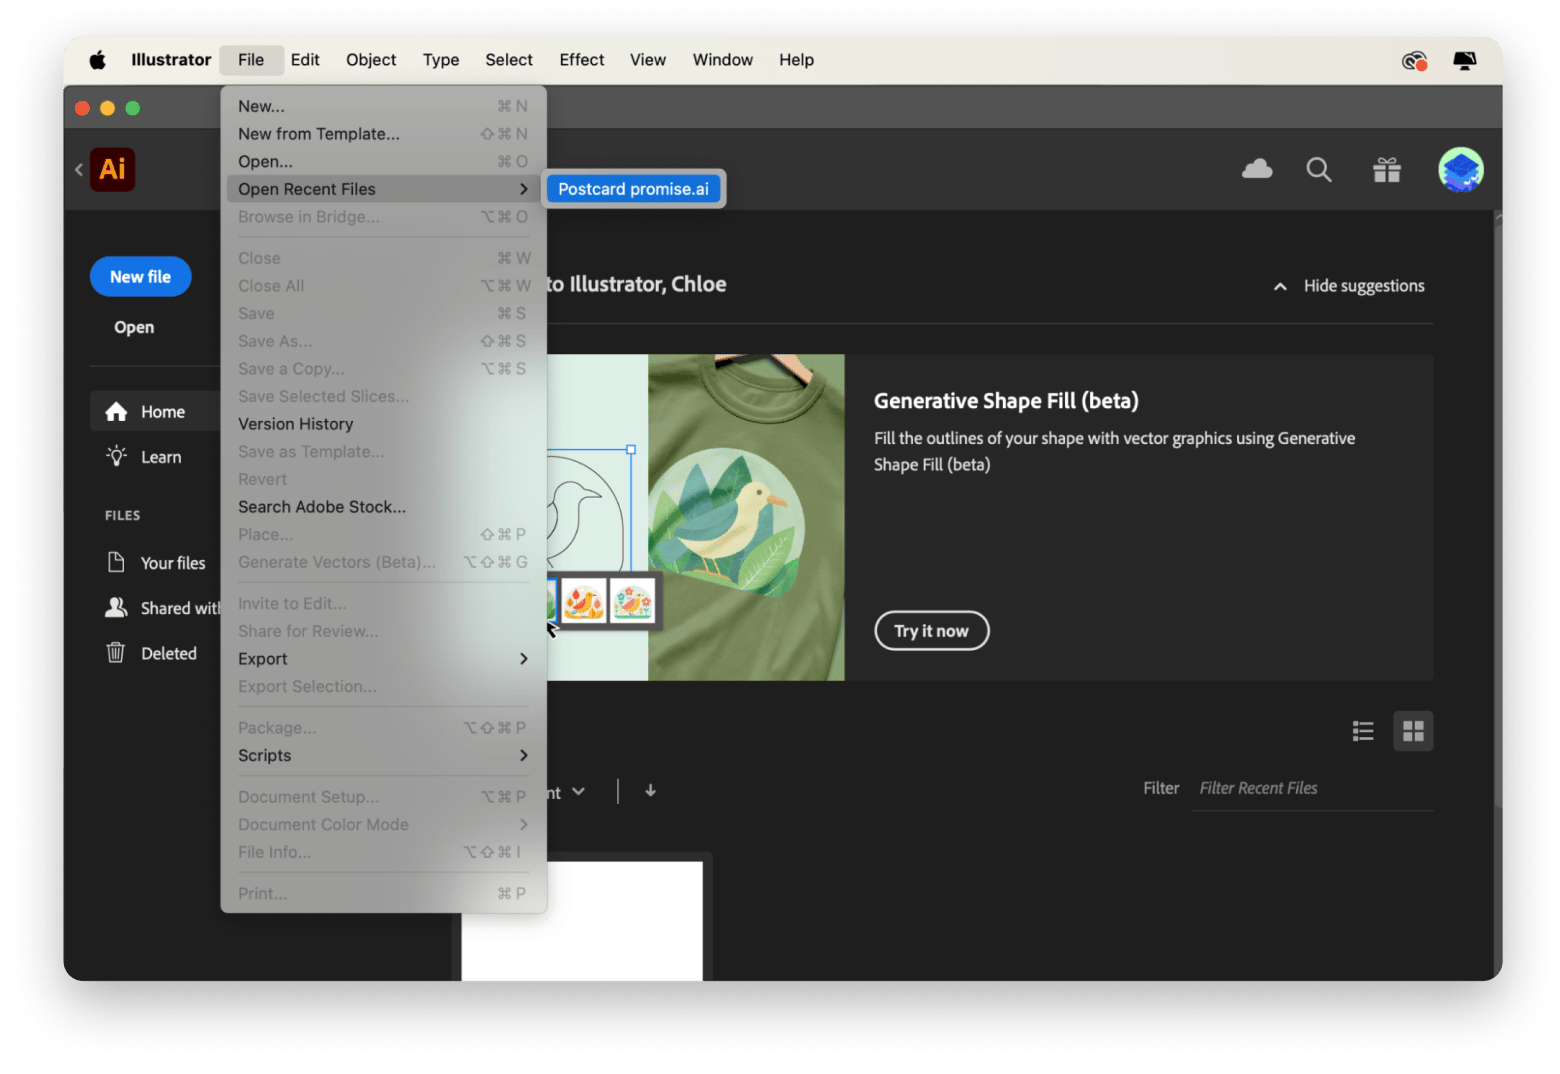Select Postcard promise.ai recent file
The height and width of the screenshot is (1074, 1560).
coord(633,189)
